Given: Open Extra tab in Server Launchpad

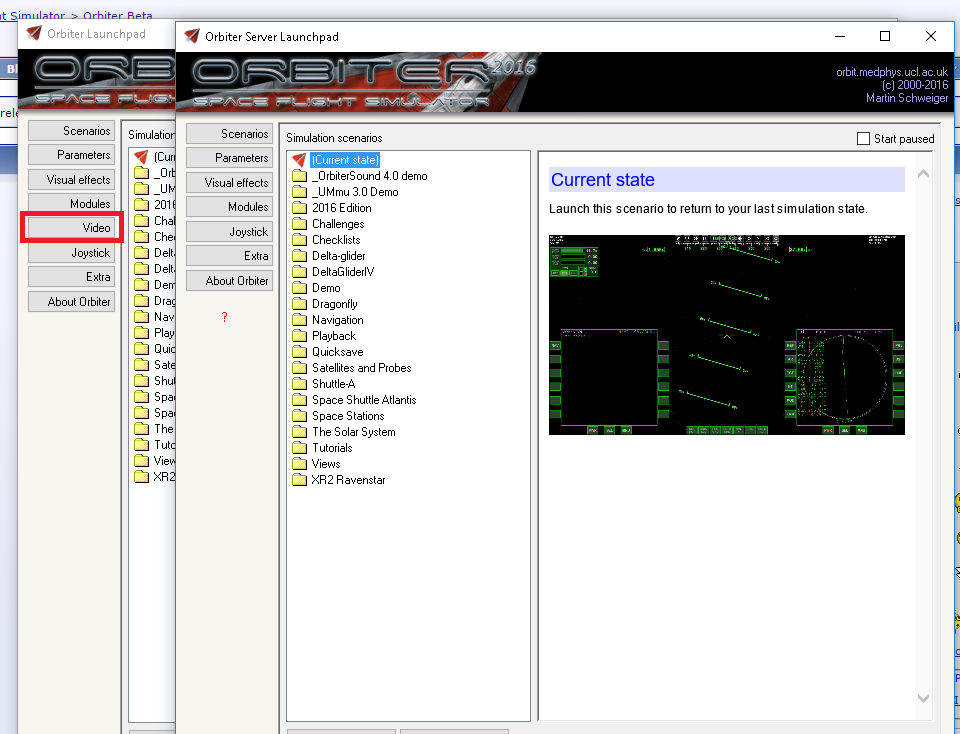Looking at the screenshot, I should pos(230,256).
